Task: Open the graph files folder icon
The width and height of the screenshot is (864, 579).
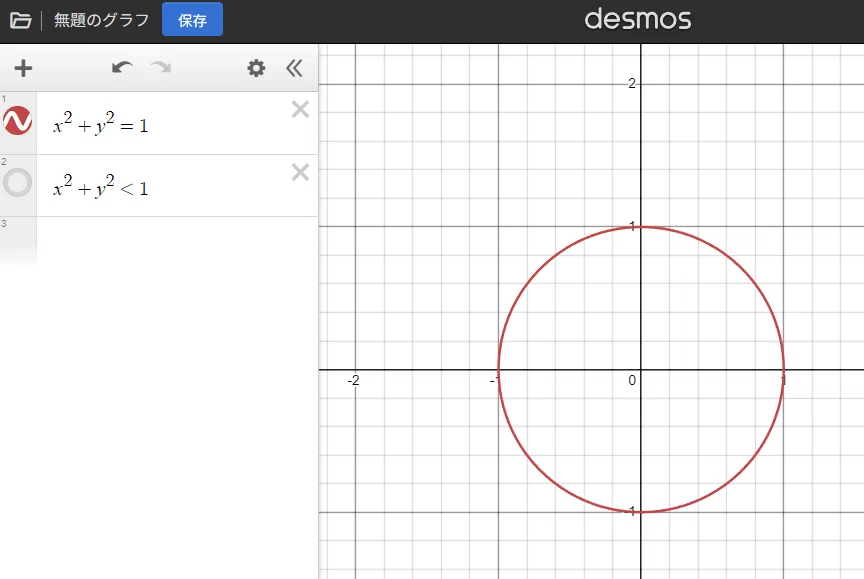Action: (x=20, y=20)
